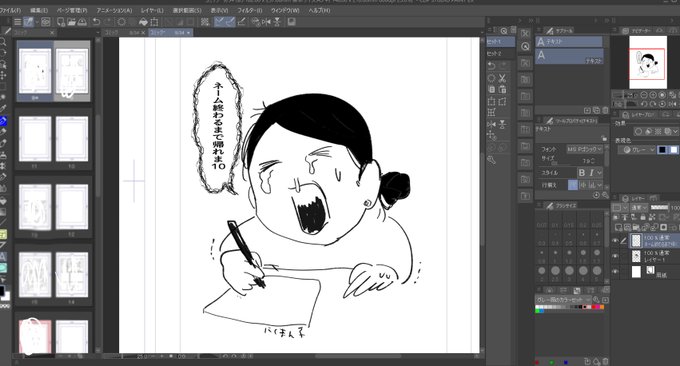Click the サイズ font size field

pyautogui.click(x=585, y=160)
